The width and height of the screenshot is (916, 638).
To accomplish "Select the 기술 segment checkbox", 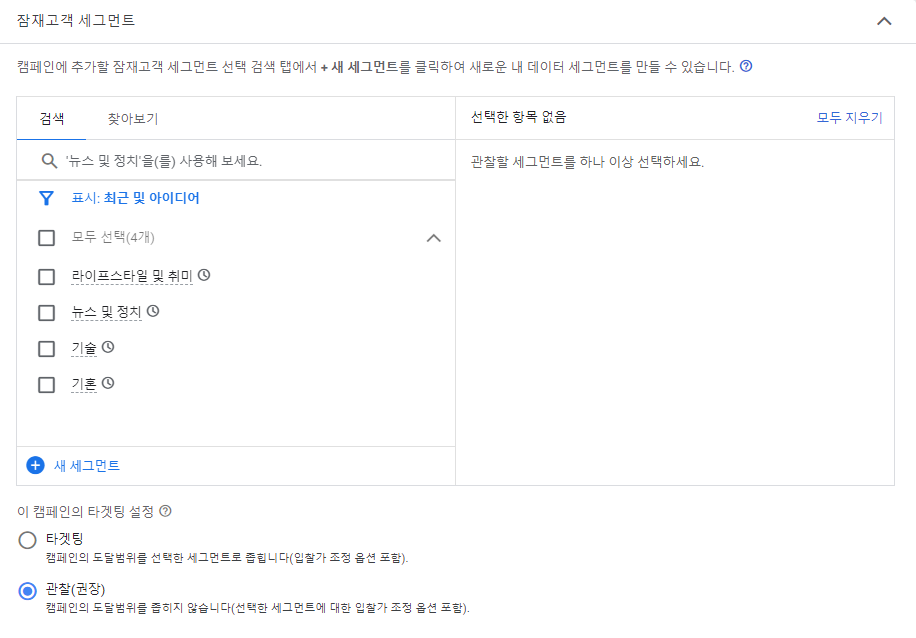I will 46,349.
